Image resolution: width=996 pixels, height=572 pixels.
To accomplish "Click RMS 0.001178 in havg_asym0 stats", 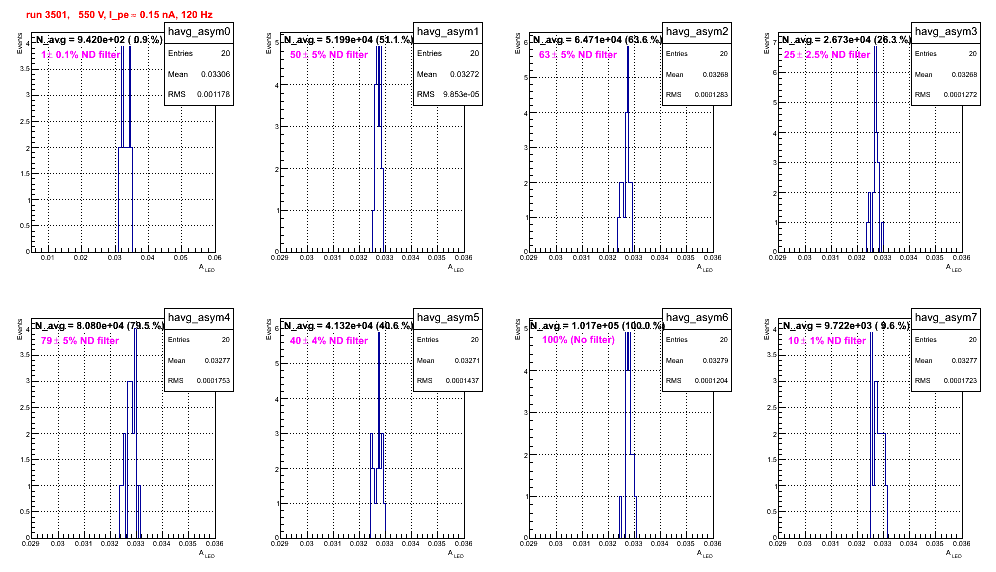I will point(199,94).
